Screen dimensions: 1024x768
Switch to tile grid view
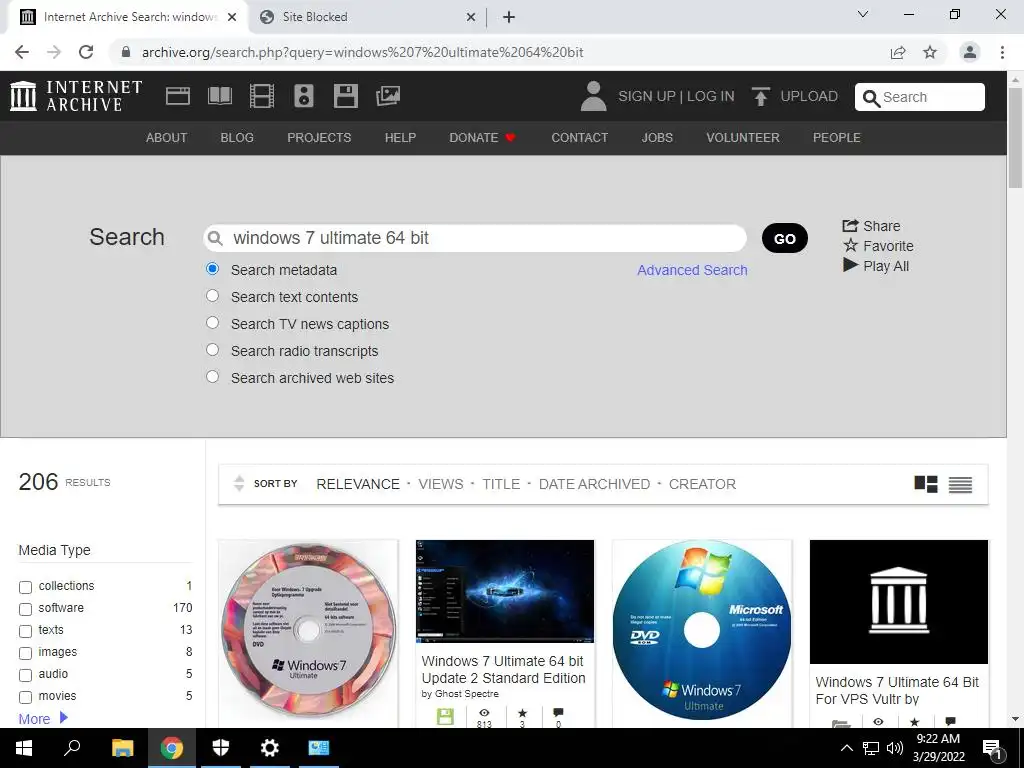pos(925,484)
